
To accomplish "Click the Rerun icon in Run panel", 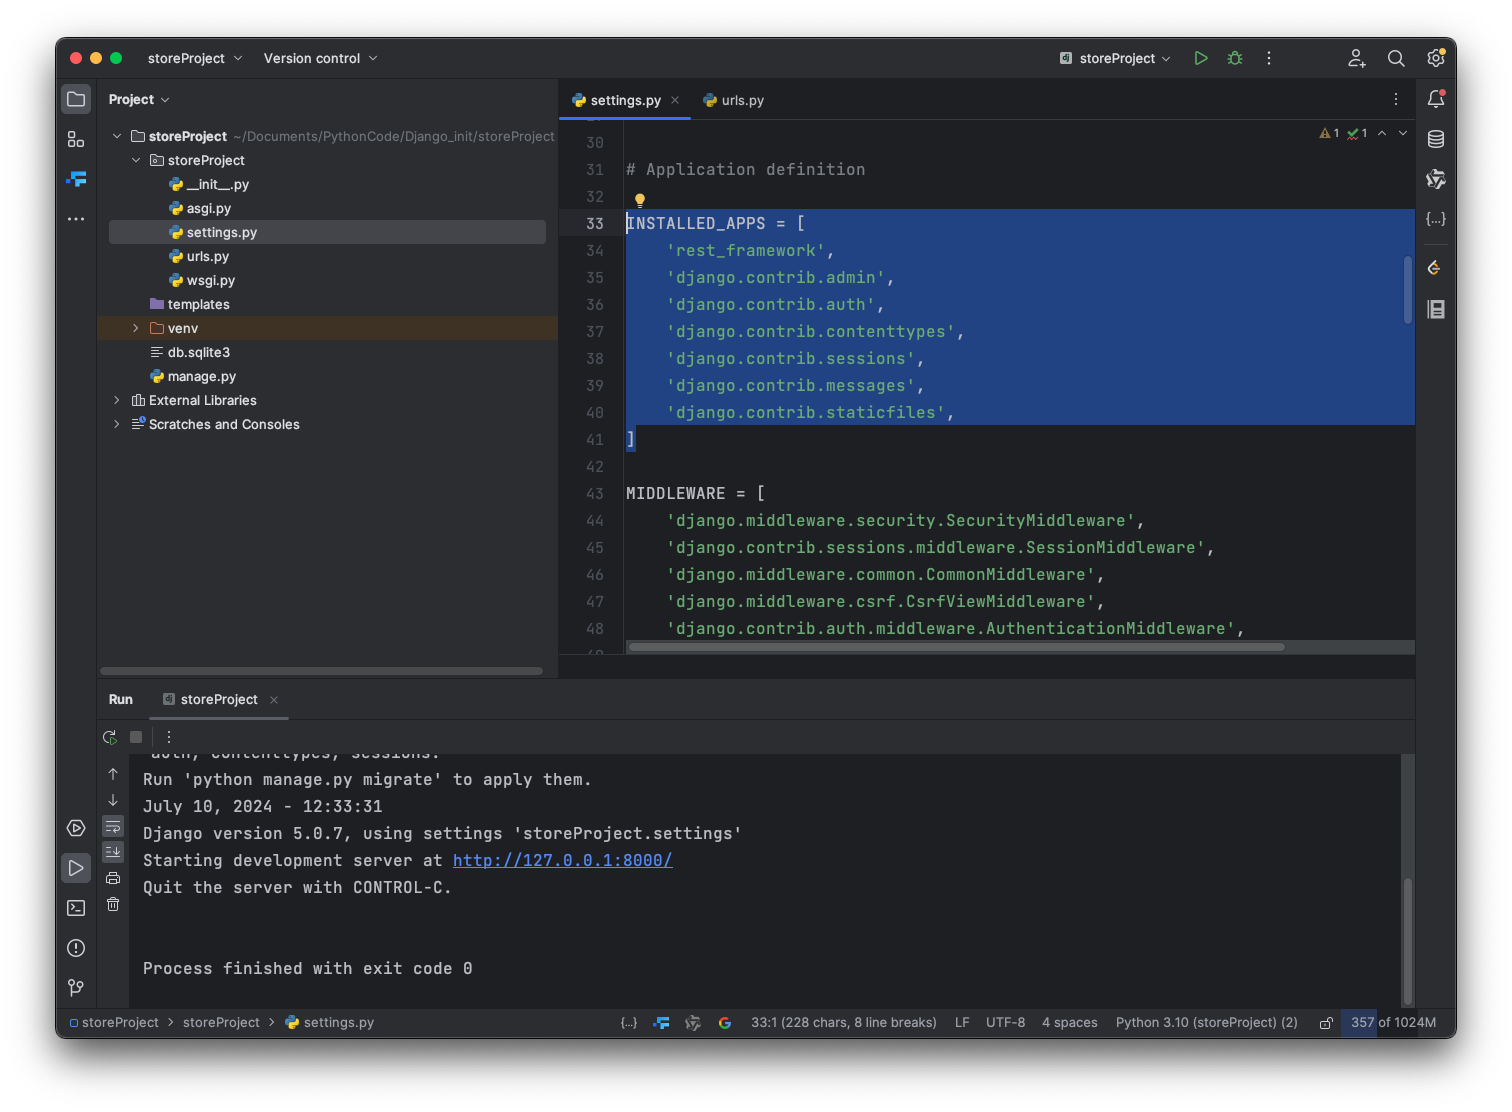I will (x=110, y=737).
